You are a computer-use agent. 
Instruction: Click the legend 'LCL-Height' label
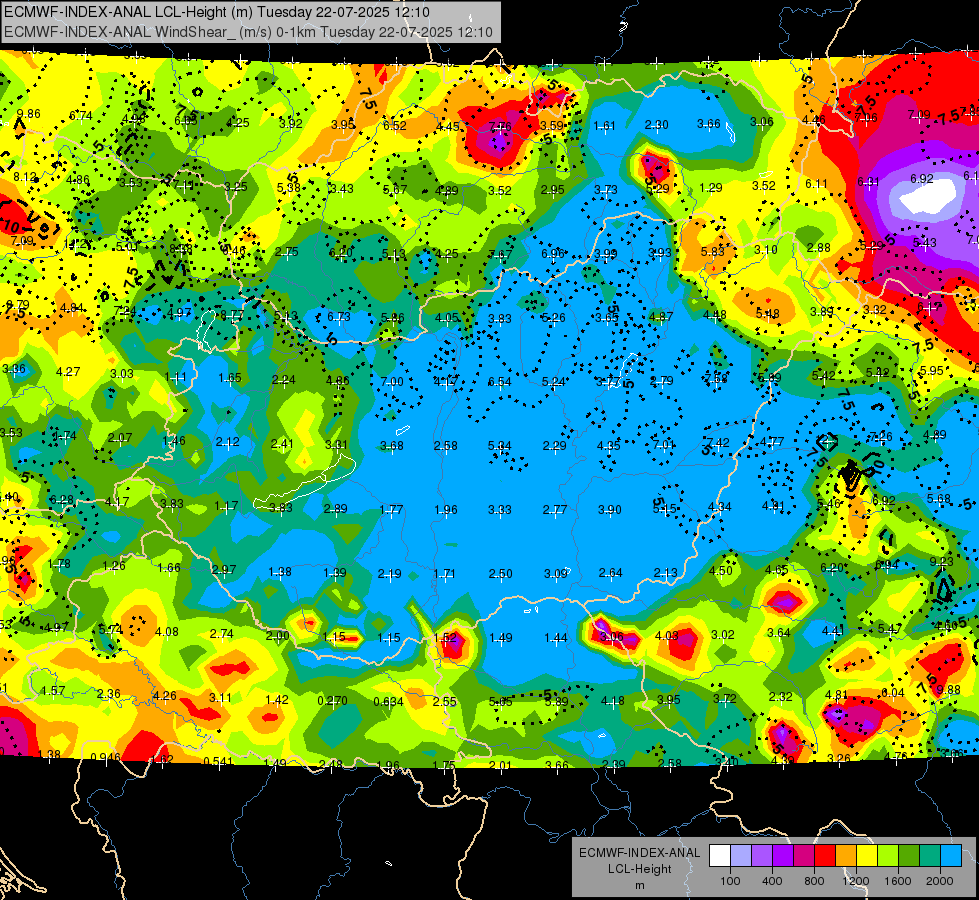point(639,869)
